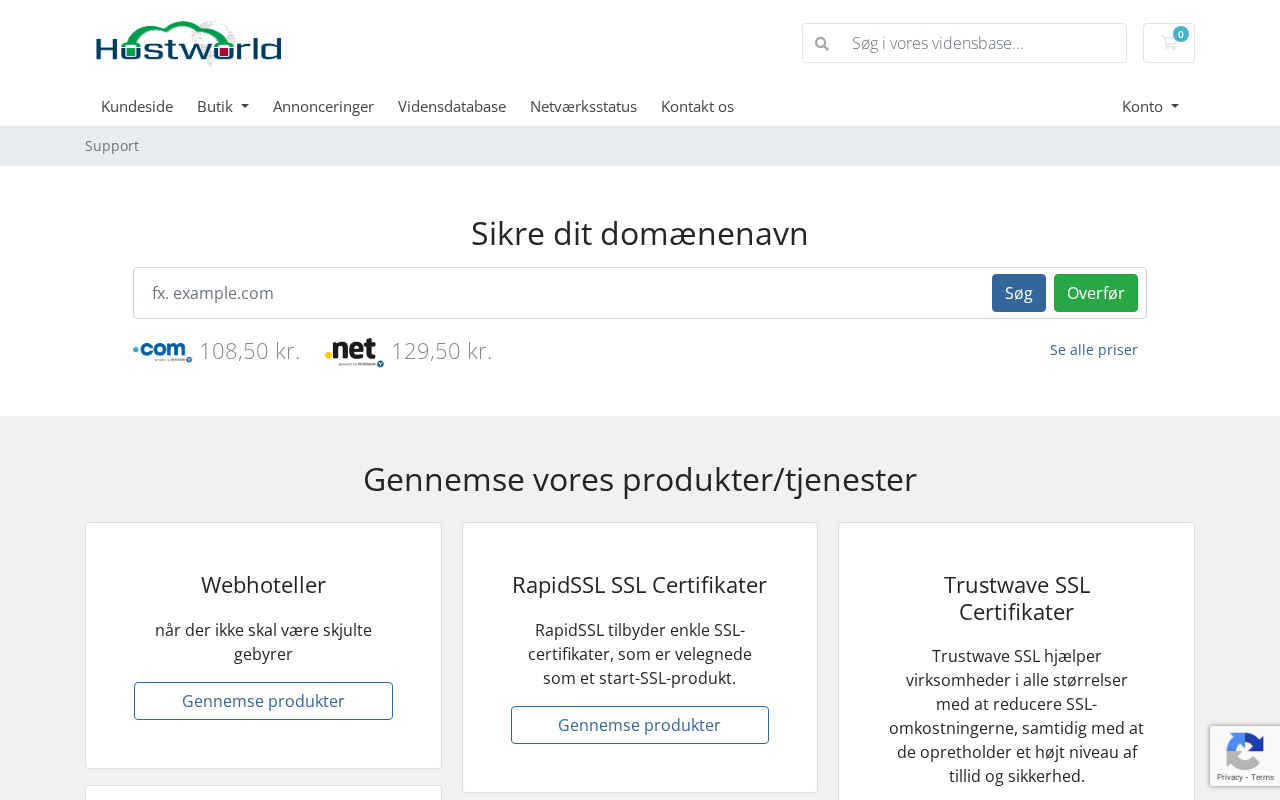Expand the Konto dropdown menu
Screen dimensions: 1280x800
(x=1149, y=106)
